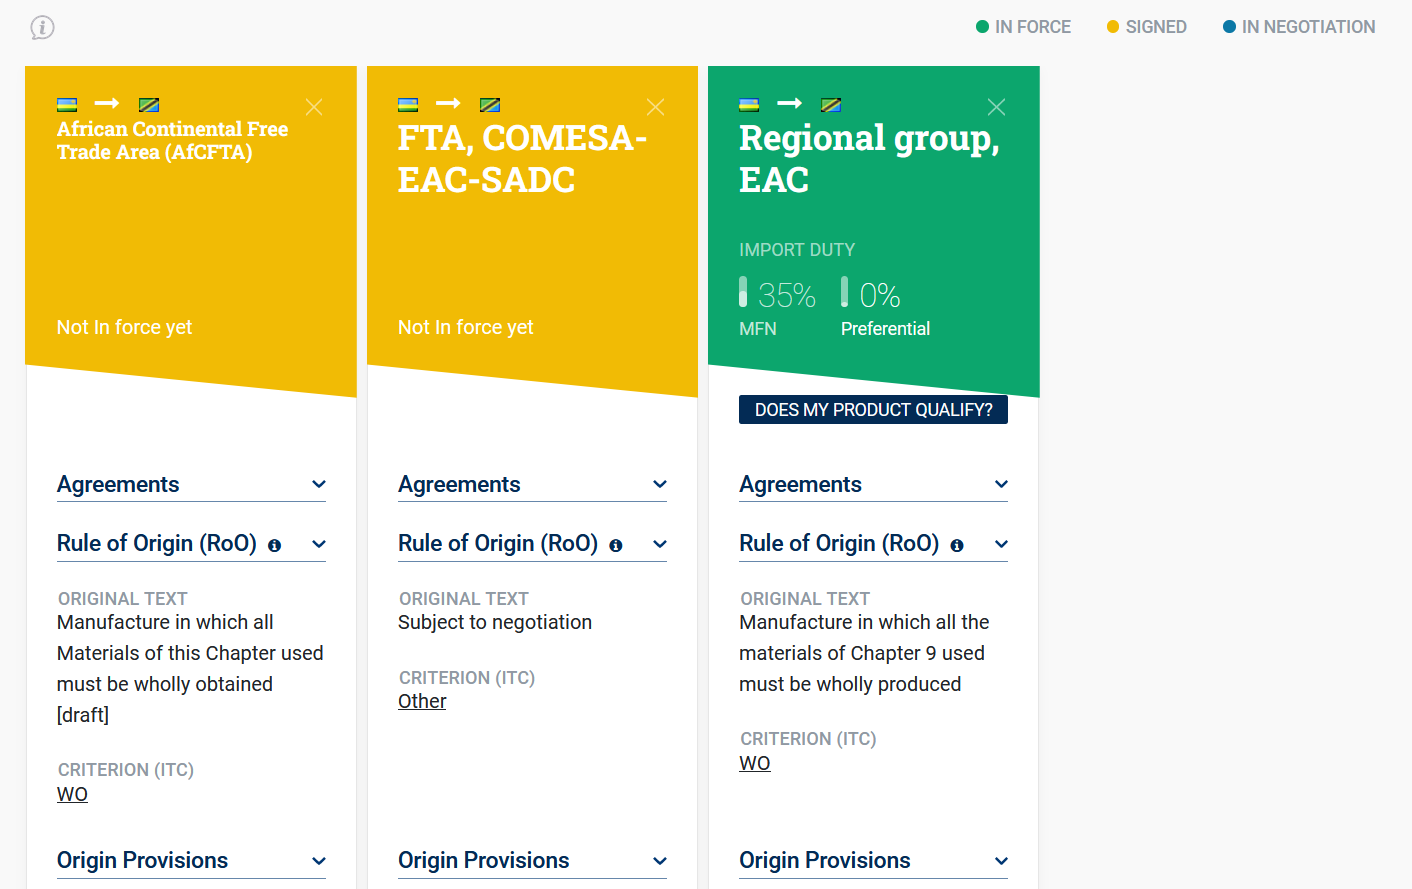Open Origin Provisions in the COMESA-EAC-SADC card
Viewport: 1412px width, 889px height.
click(660, 861)
